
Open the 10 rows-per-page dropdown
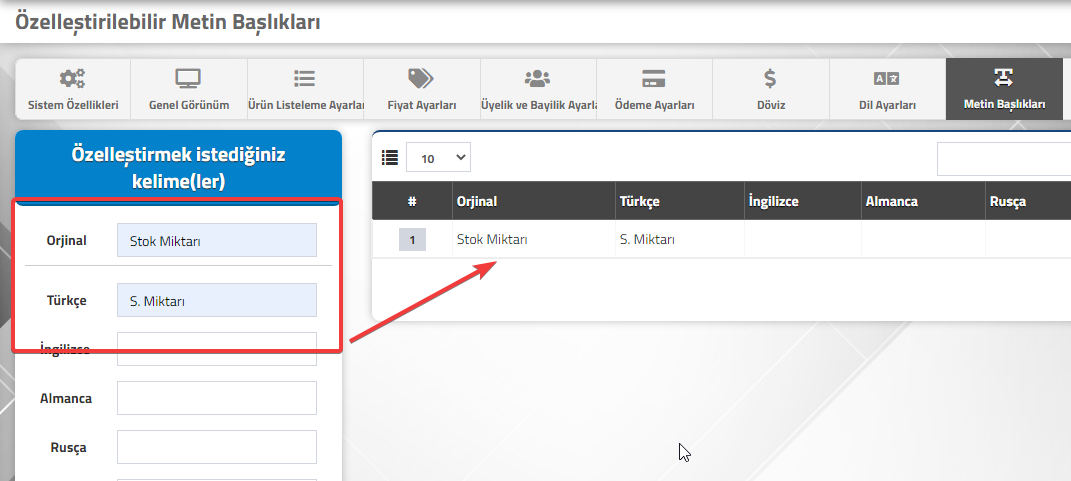tap(439, 158)
